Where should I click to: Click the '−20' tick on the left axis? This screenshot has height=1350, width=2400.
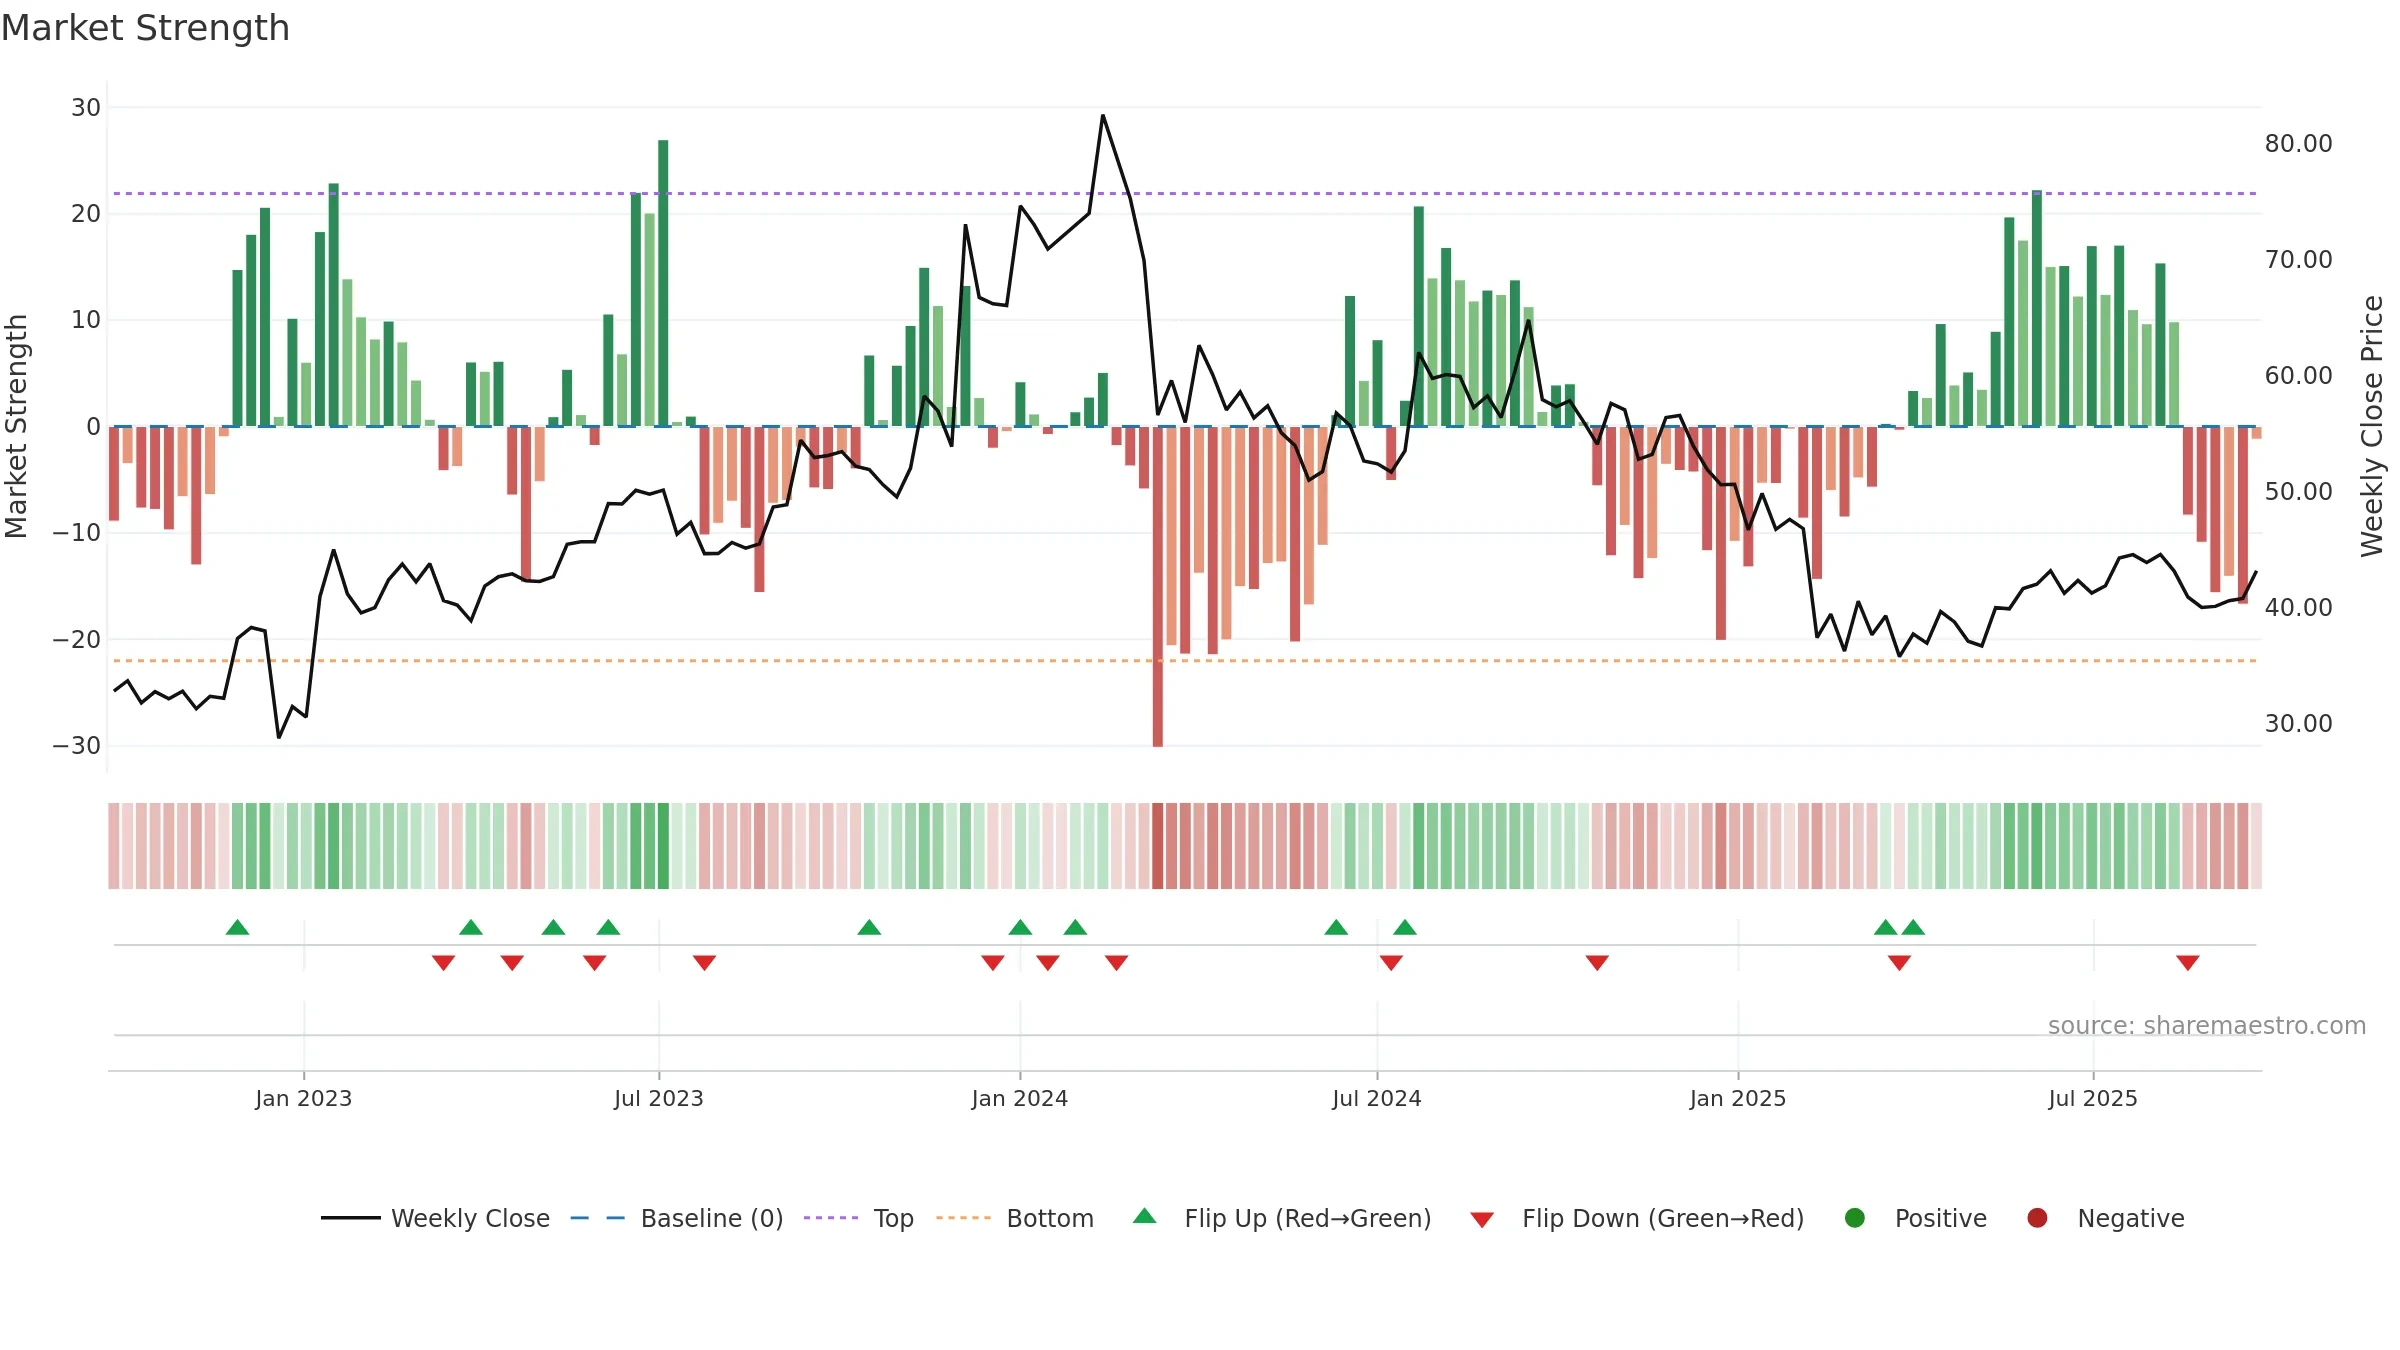[x=77, y=639]
